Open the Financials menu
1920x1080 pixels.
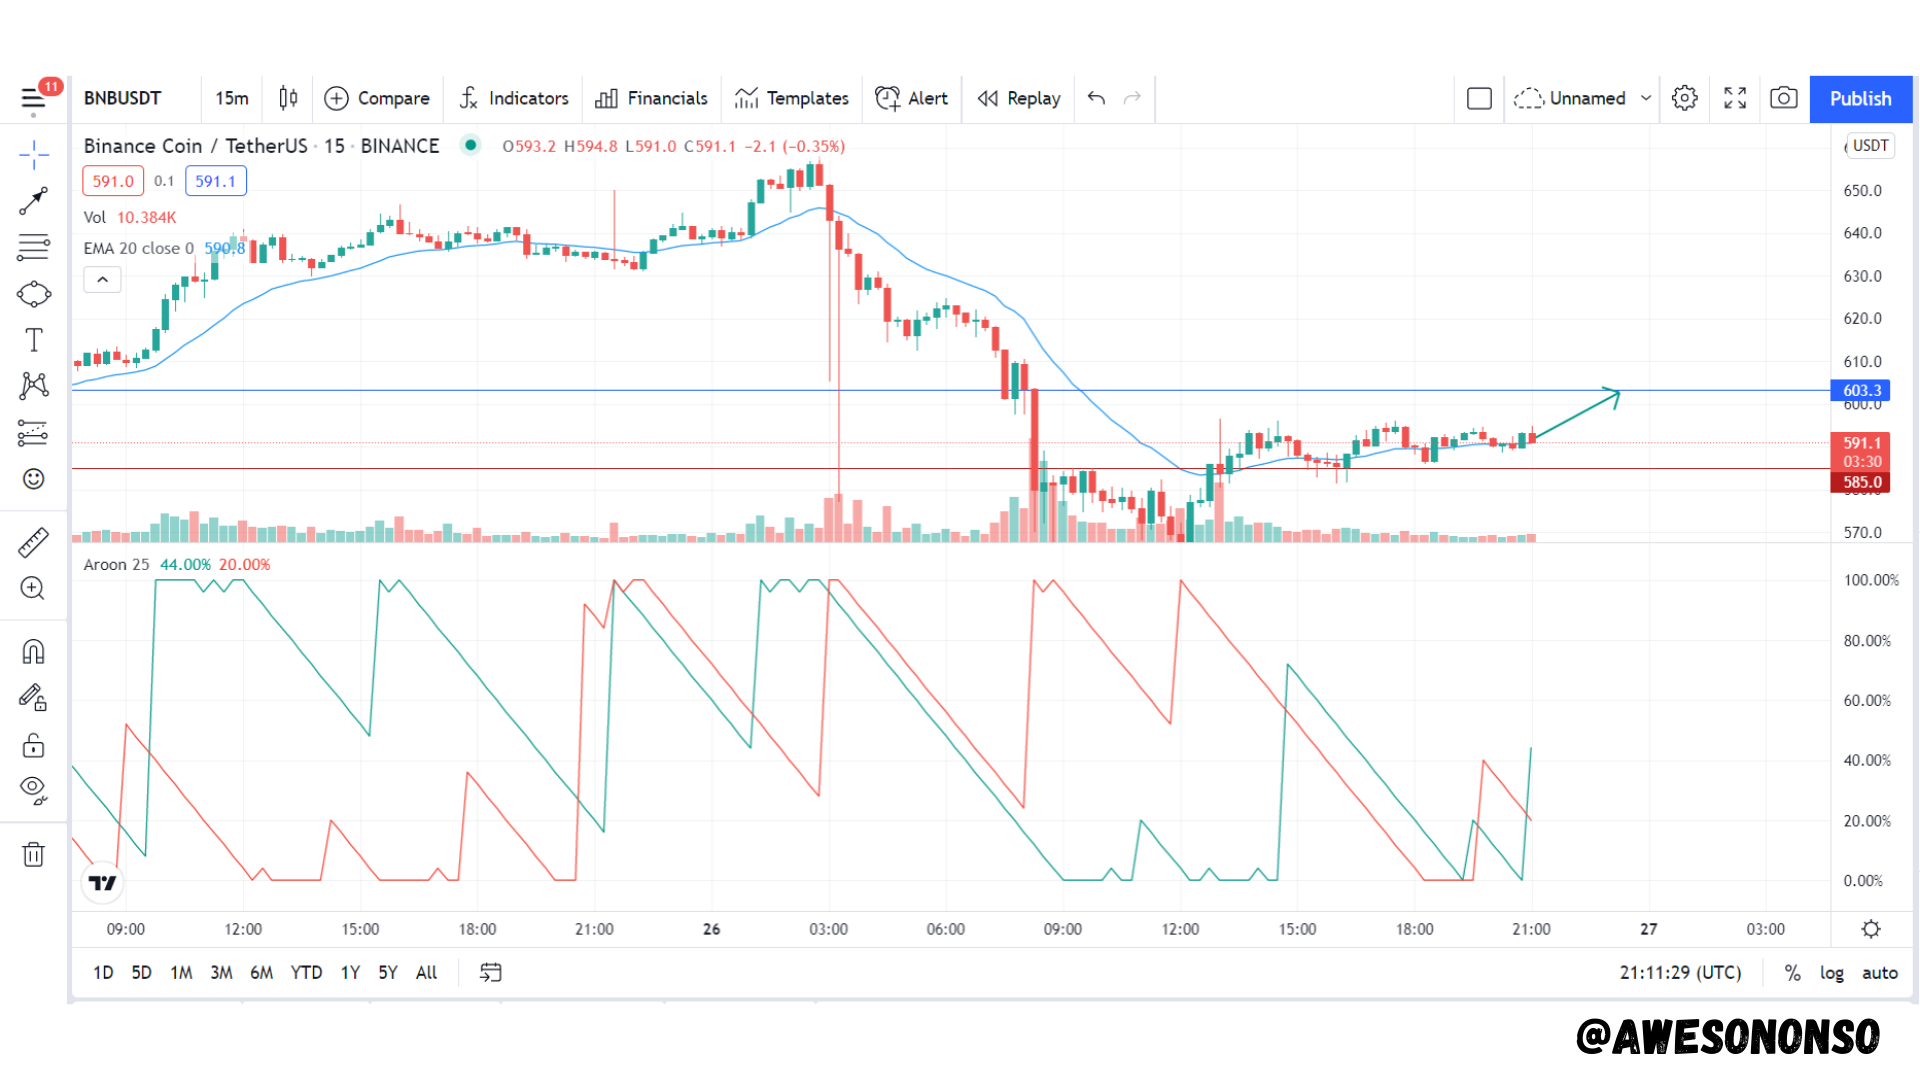point(651,98)
